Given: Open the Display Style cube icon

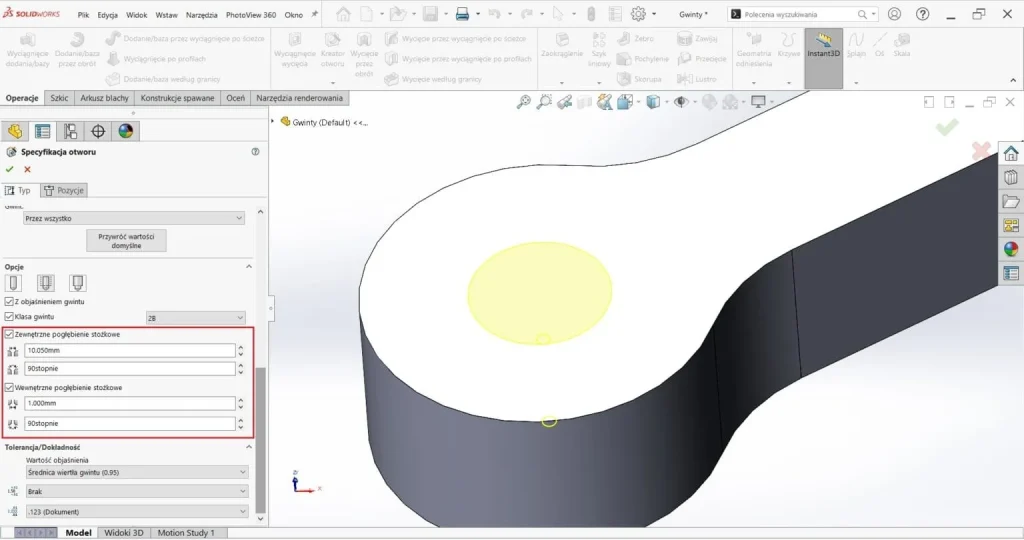Looking at the screenshot, I should click(652, 102).
